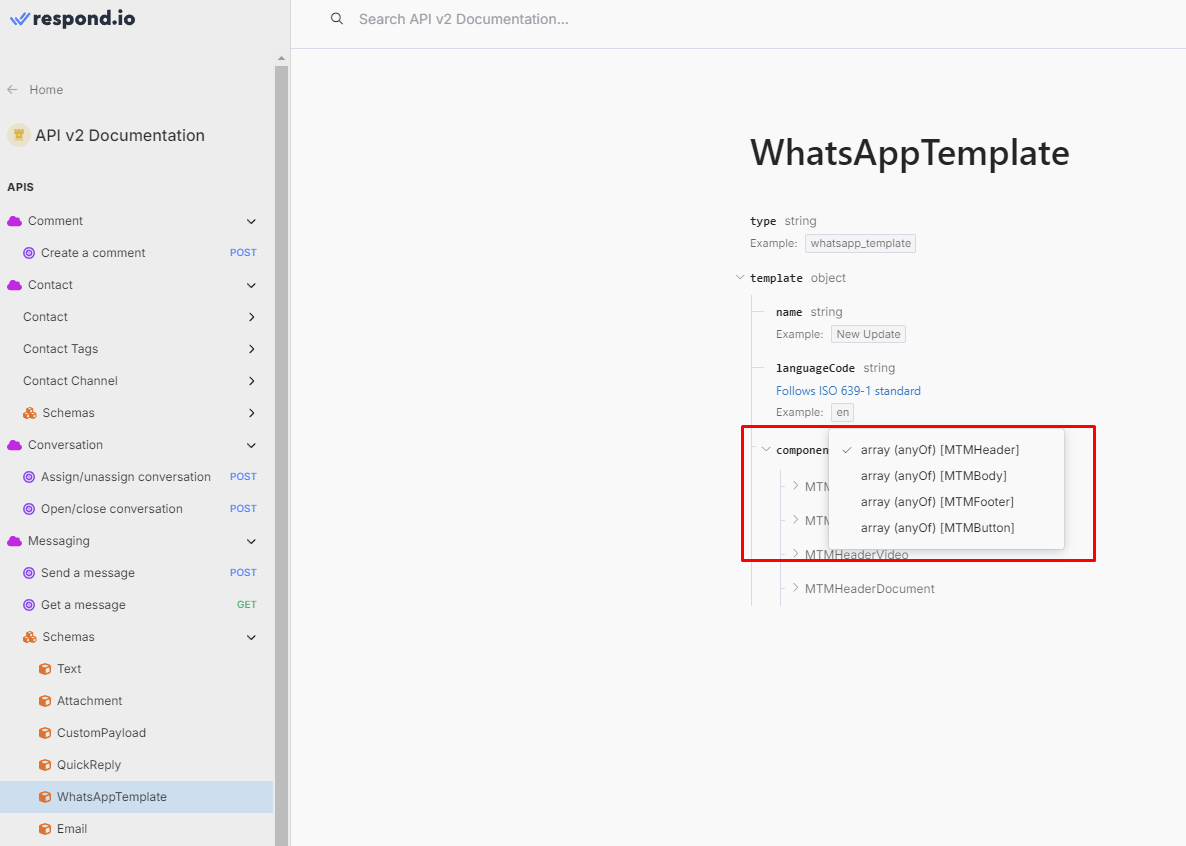Click the respond.io logo
Screen dimensions: 1186x846
[73, 19]
